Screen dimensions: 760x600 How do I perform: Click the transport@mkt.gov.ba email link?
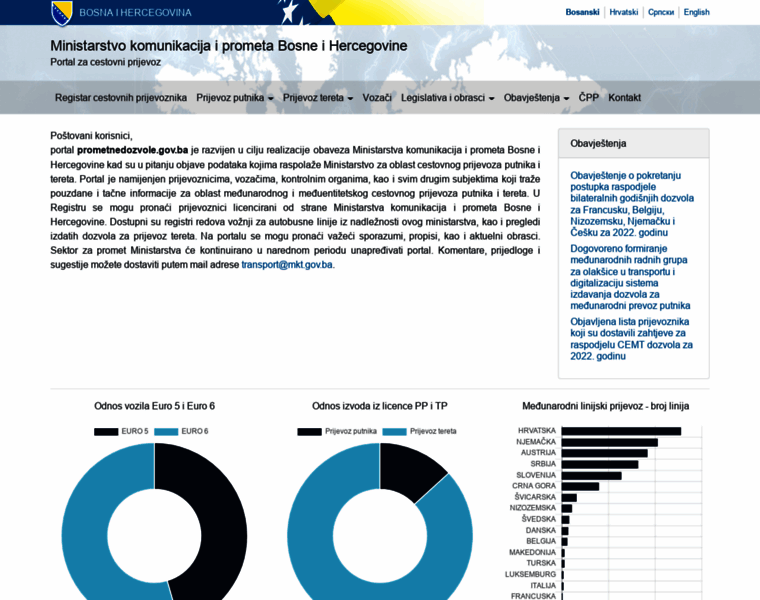click(287, 265)
